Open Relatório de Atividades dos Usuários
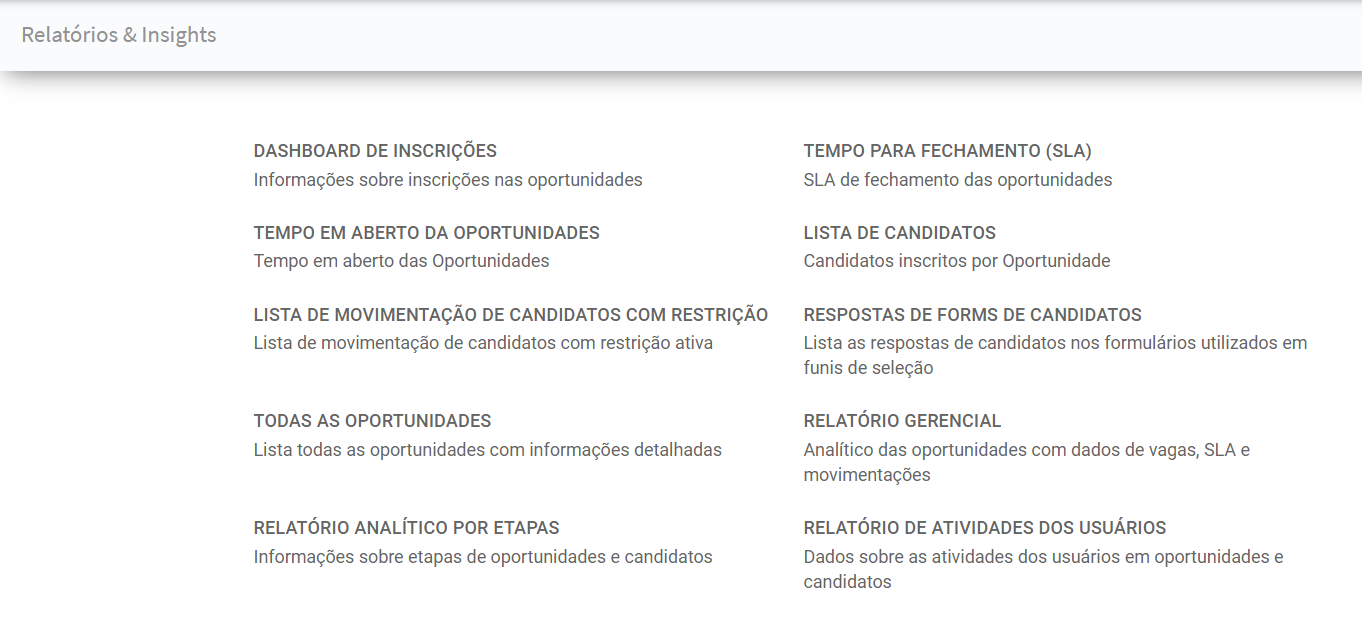This screenshot has height=621, width=1362. tap(984, 528)
